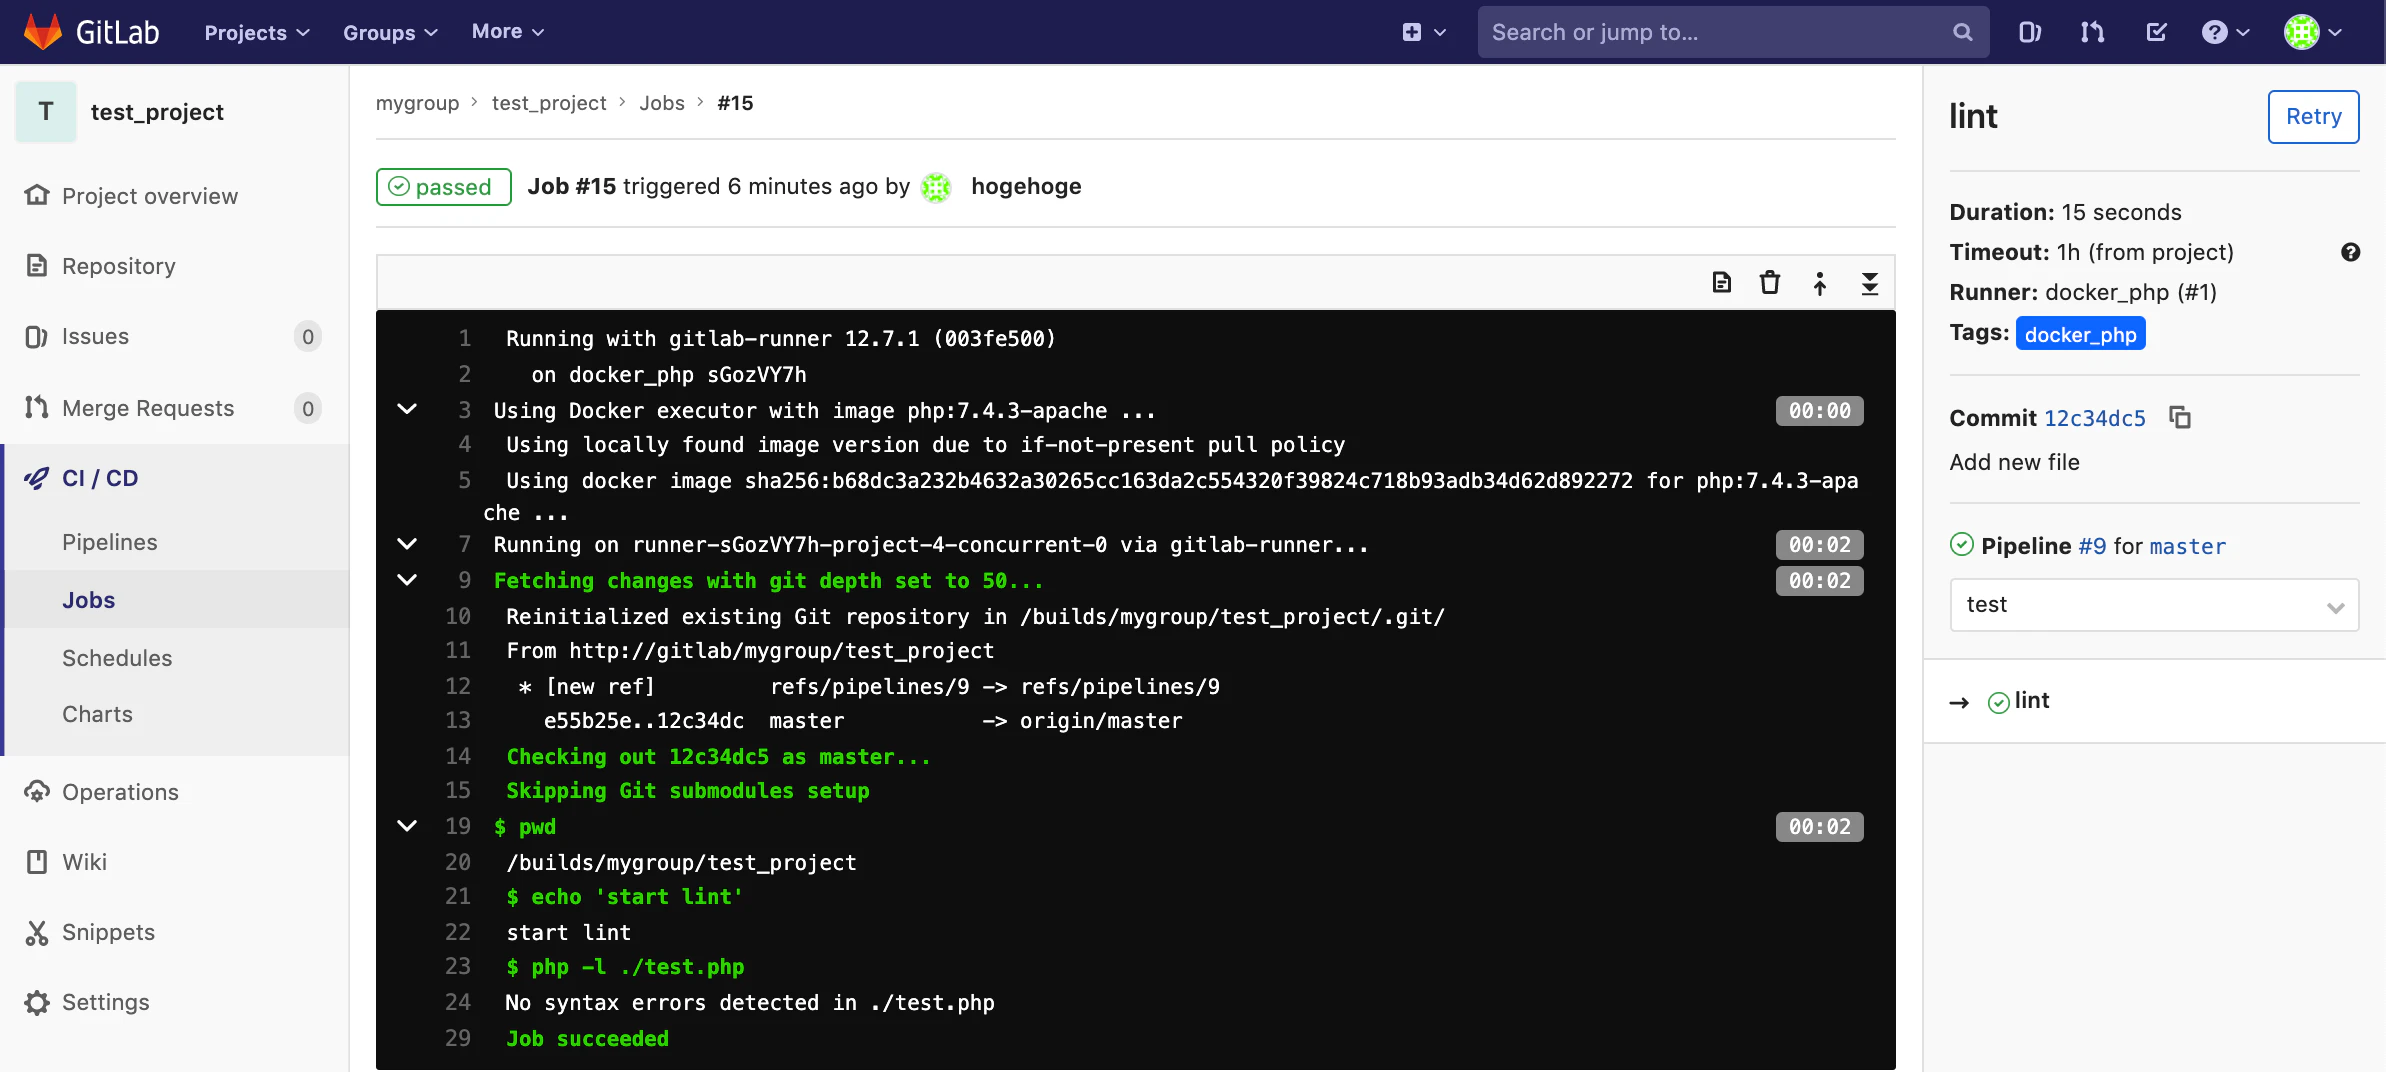Open the timeout help question icon

(x=2350, y=252)
